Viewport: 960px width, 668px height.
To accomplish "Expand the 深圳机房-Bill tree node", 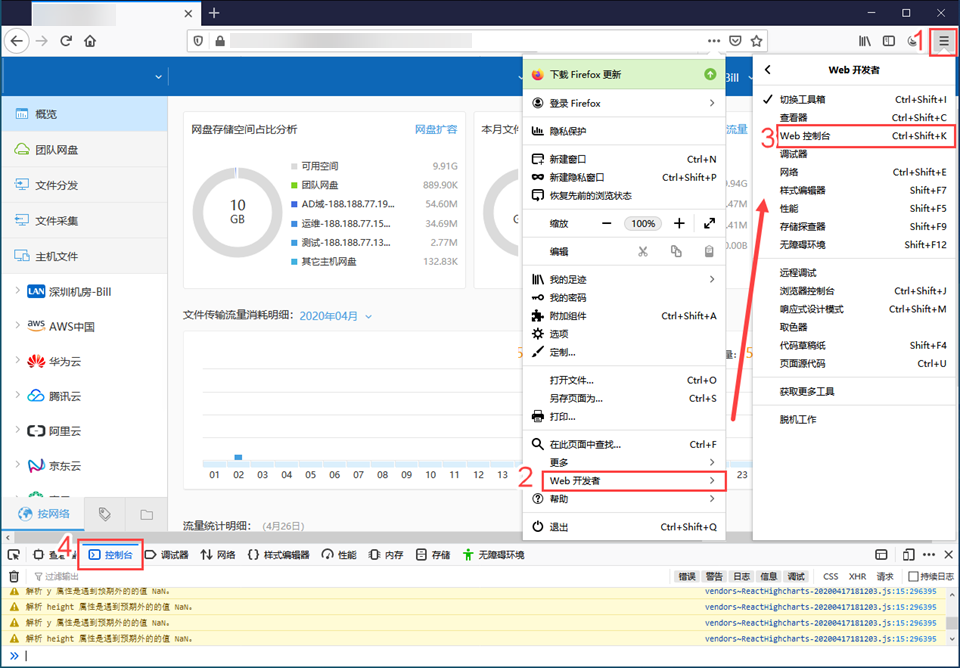I will click(18, 291).
